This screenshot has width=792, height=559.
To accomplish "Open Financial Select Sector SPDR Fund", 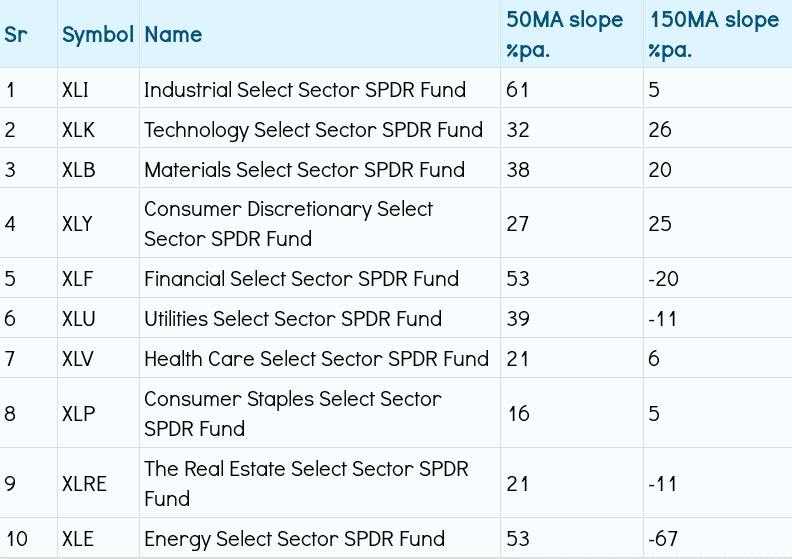I will (301, 279).
